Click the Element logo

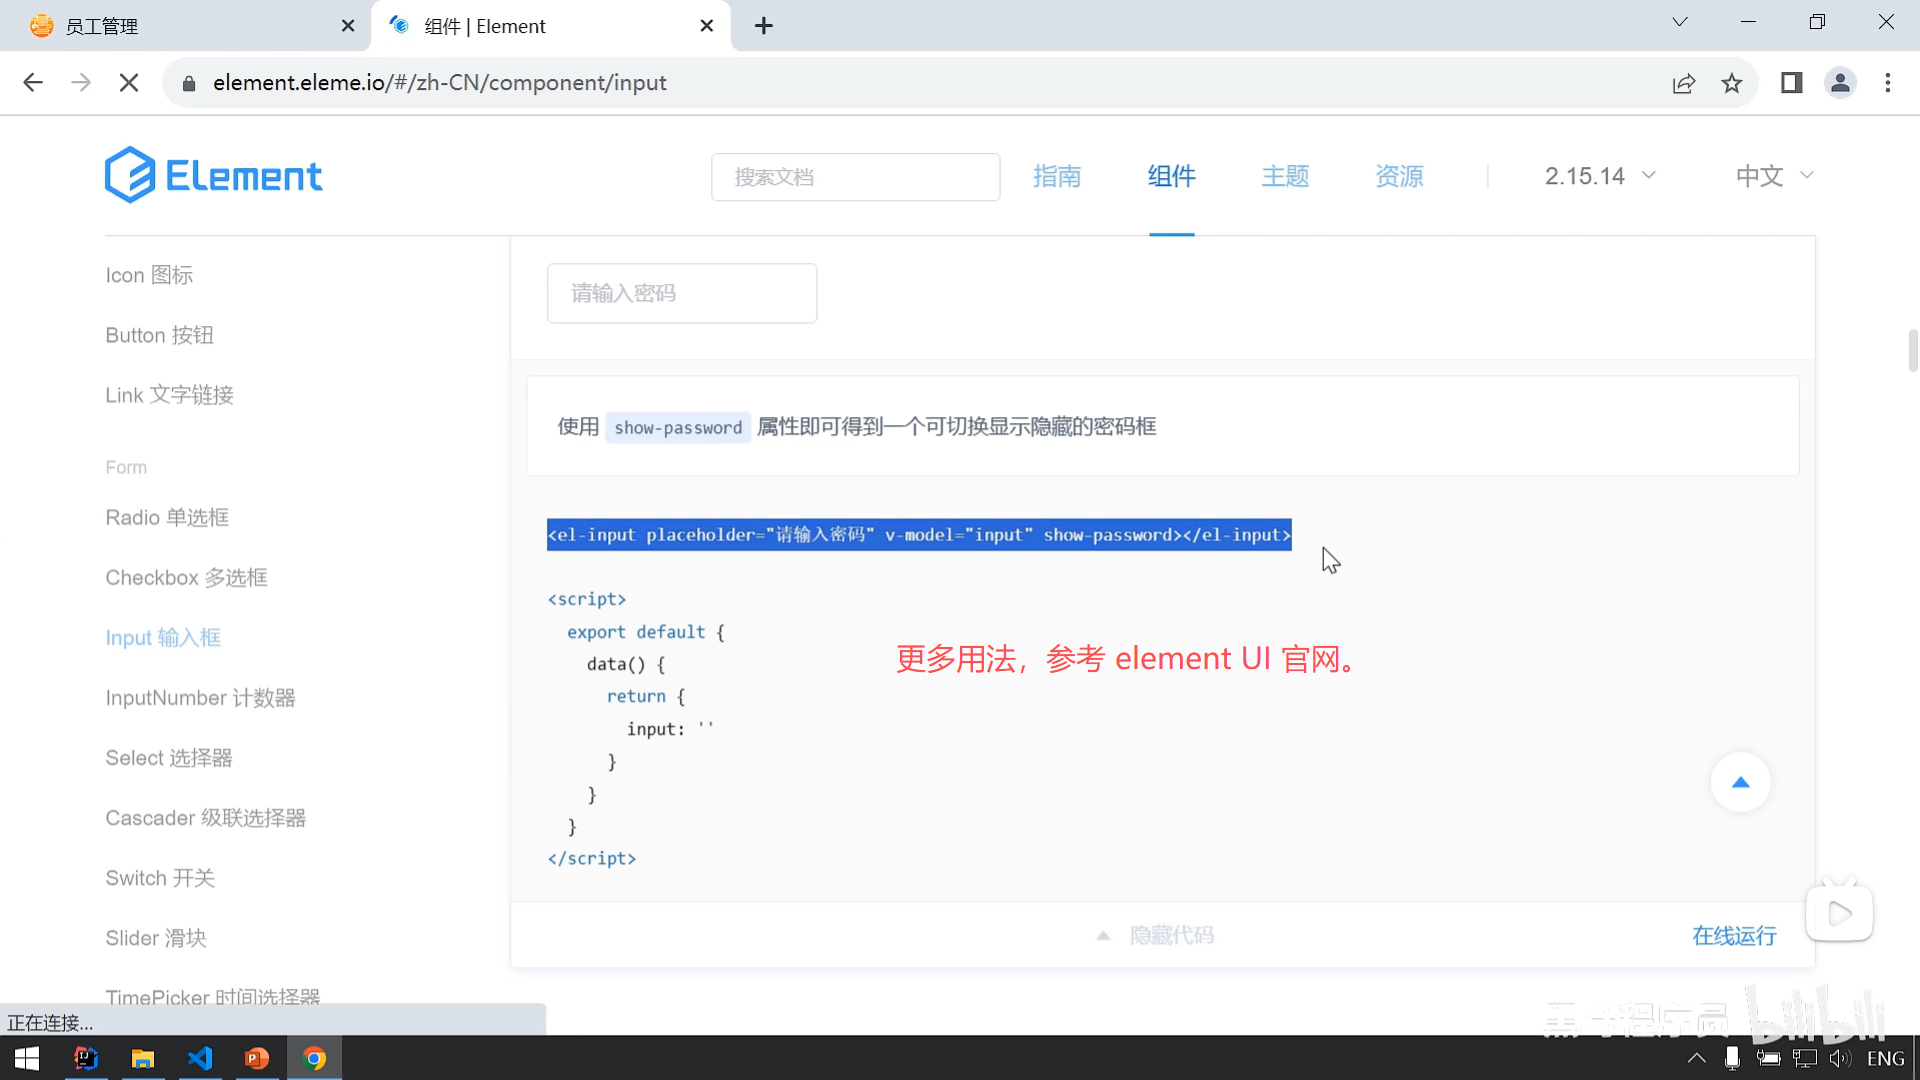click(x=213, y=175)
